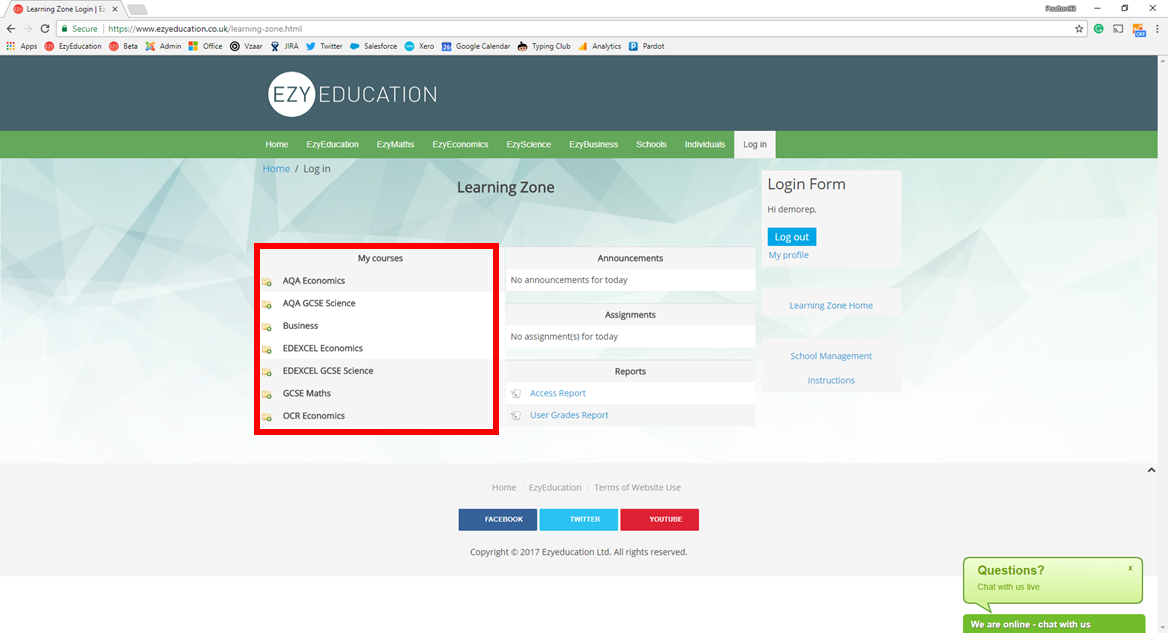Toggle the bookmark star for this page
1168x633 pixels.
coord(1079,28)
